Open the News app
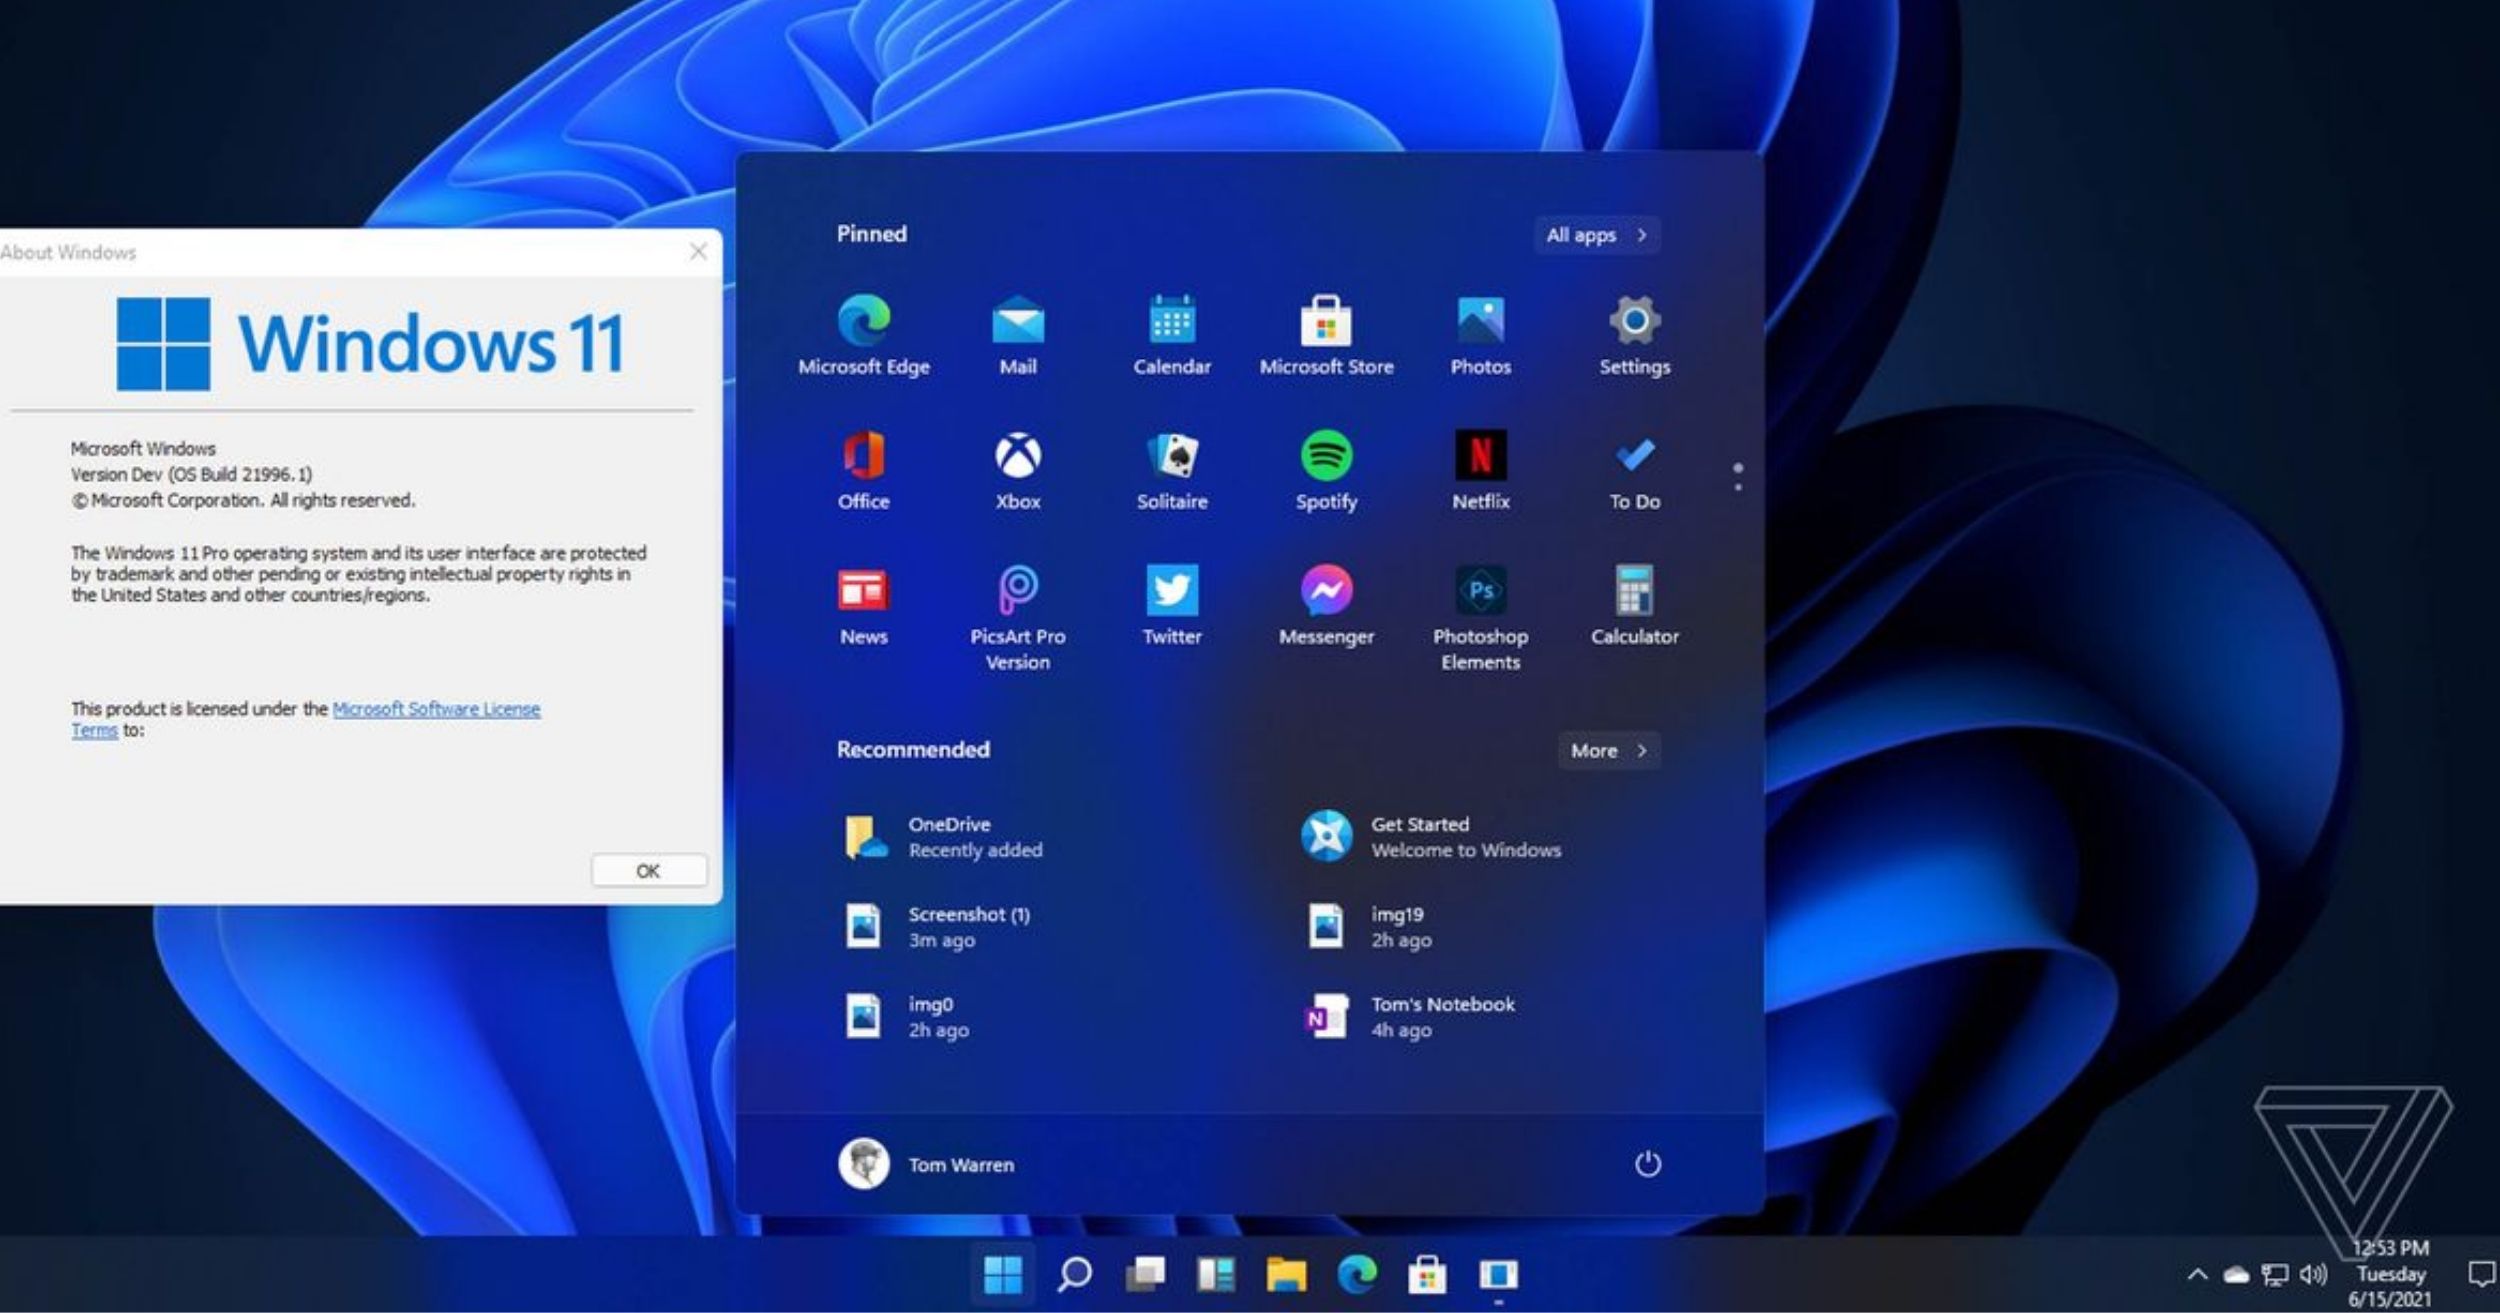2500x1313 pixels. coord(864,606)
